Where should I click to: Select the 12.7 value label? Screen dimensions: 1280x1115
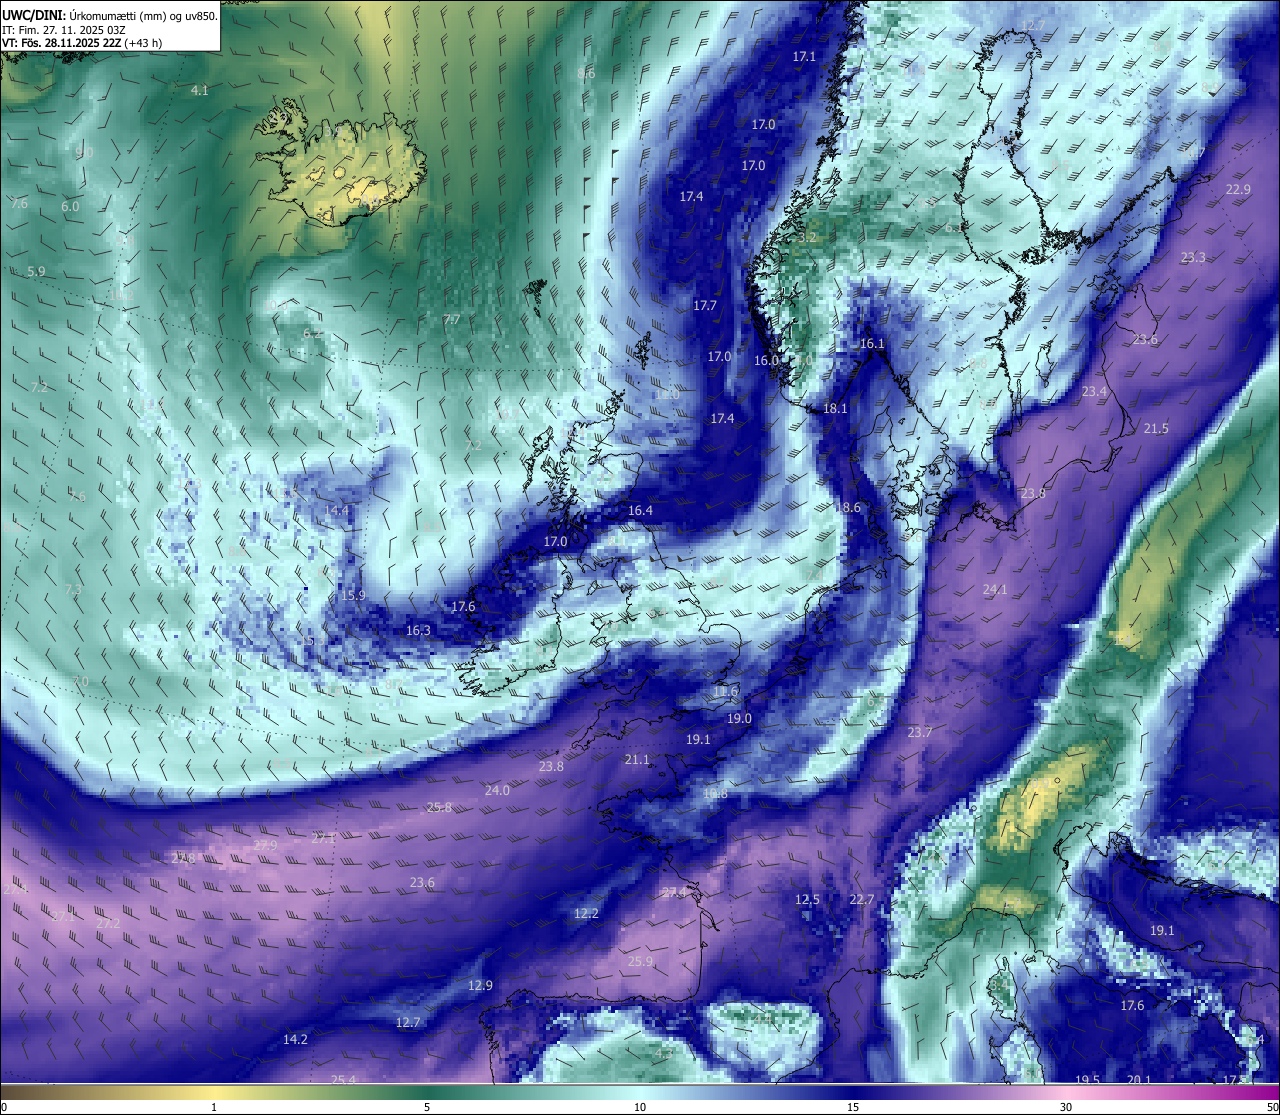coord(408,1023)
